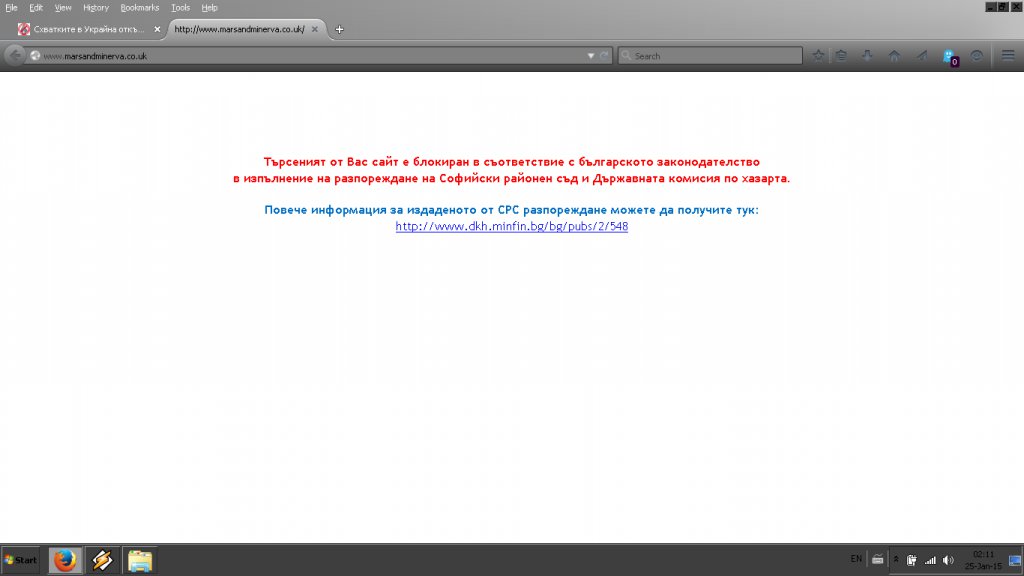
Task: Click red text mentioning Софийски районен съд
Action: coord(513,178)
